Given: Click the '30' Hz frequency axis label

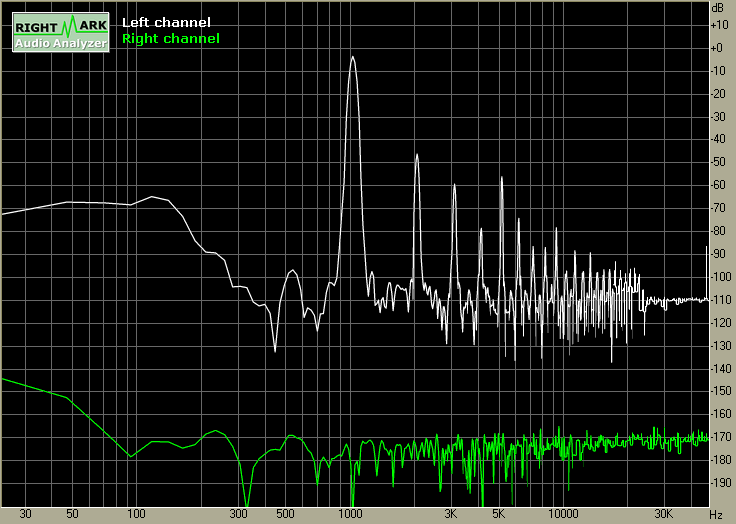Looking at the screenshot, I should 25,514.
